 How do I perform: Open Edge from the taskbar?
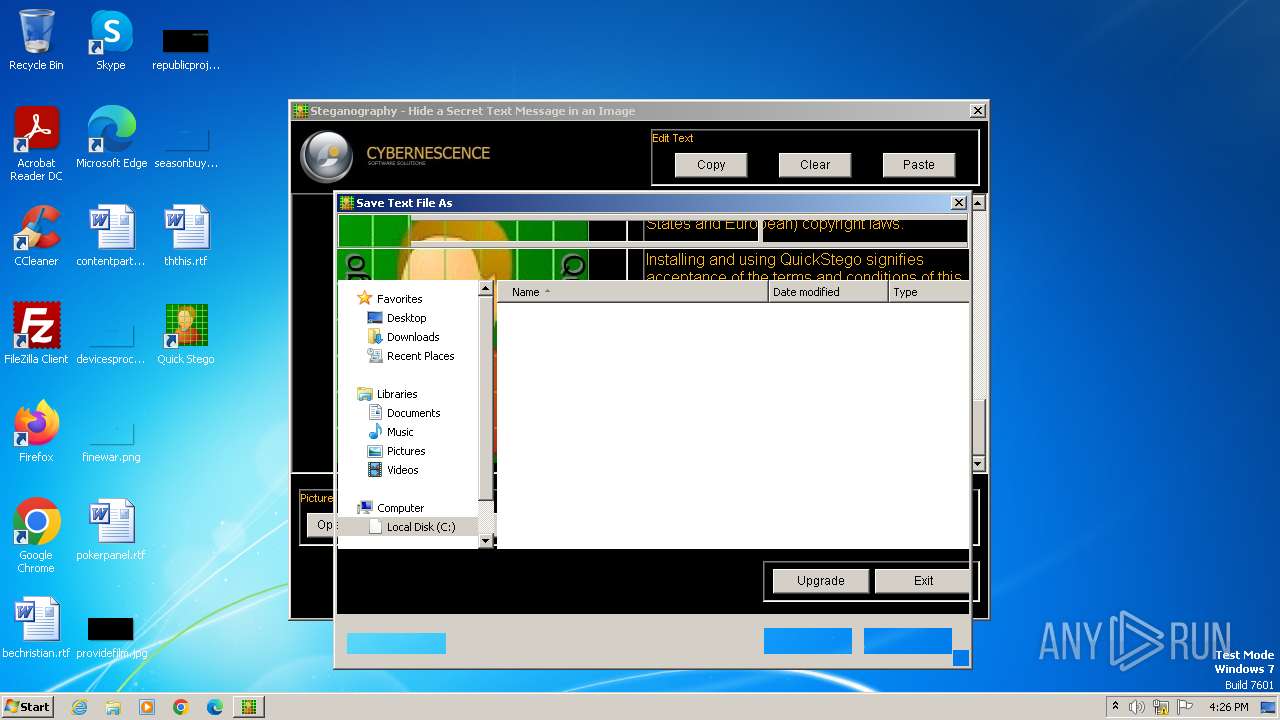pyautogui.click(x=215, y=707)
